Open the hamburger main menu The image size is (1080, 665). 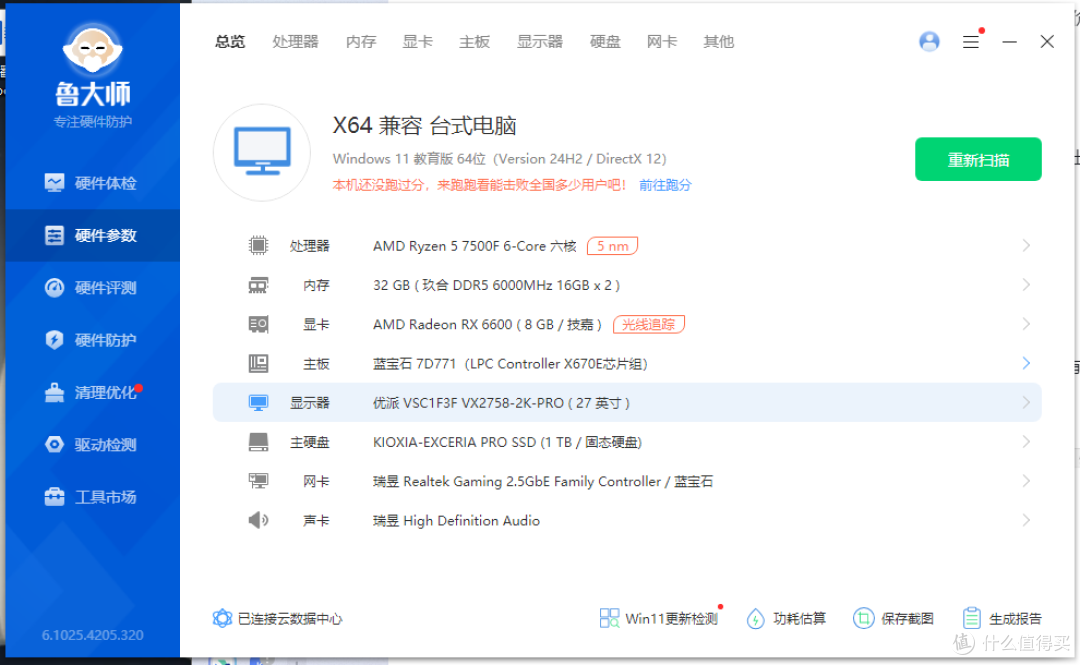971,42
